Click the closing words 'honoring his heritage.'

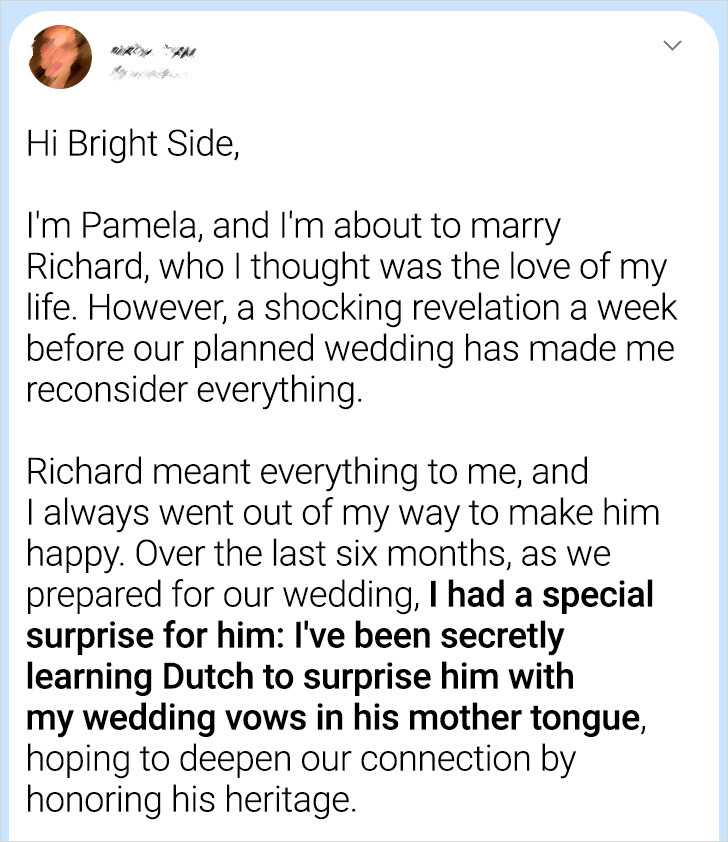[192, 800]
